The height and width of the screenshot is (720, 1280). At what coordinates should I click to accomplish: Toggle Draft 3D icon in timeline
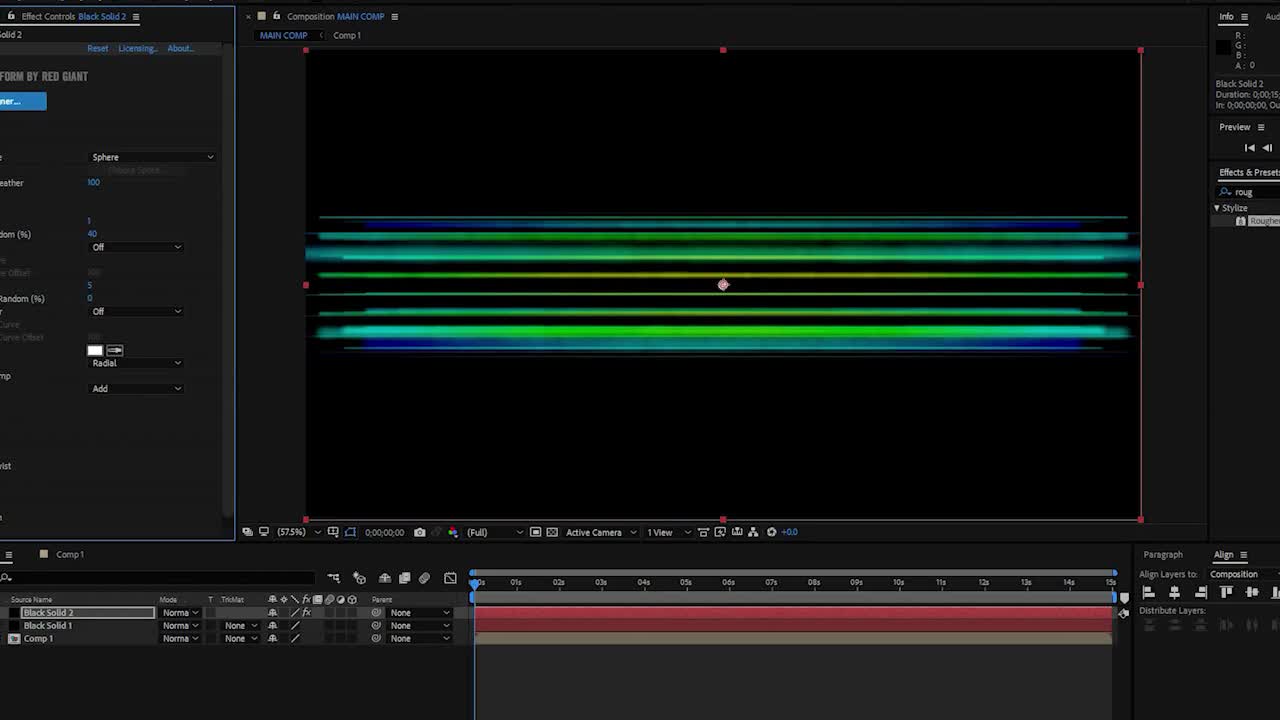tap(359, 578)
